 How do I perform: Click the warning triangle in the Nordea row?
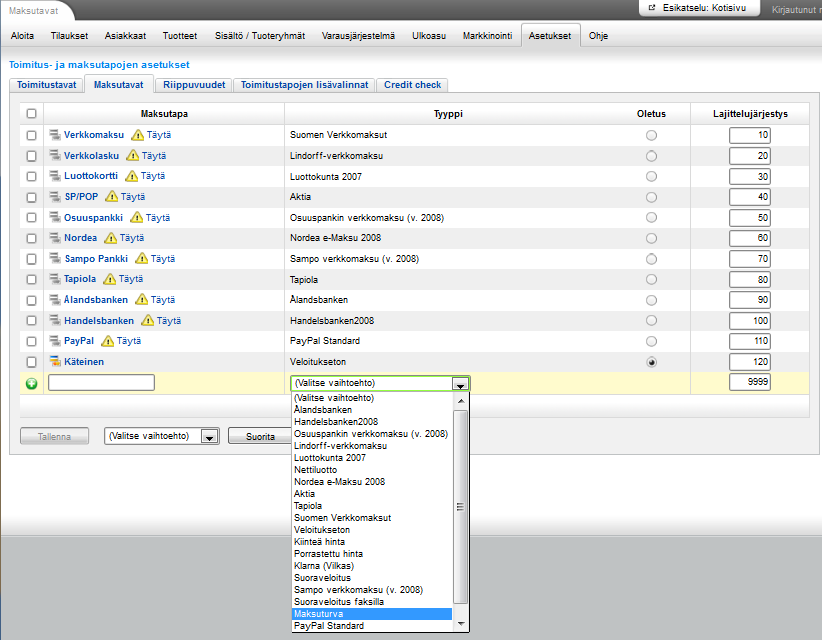click(x=111, y=238)
